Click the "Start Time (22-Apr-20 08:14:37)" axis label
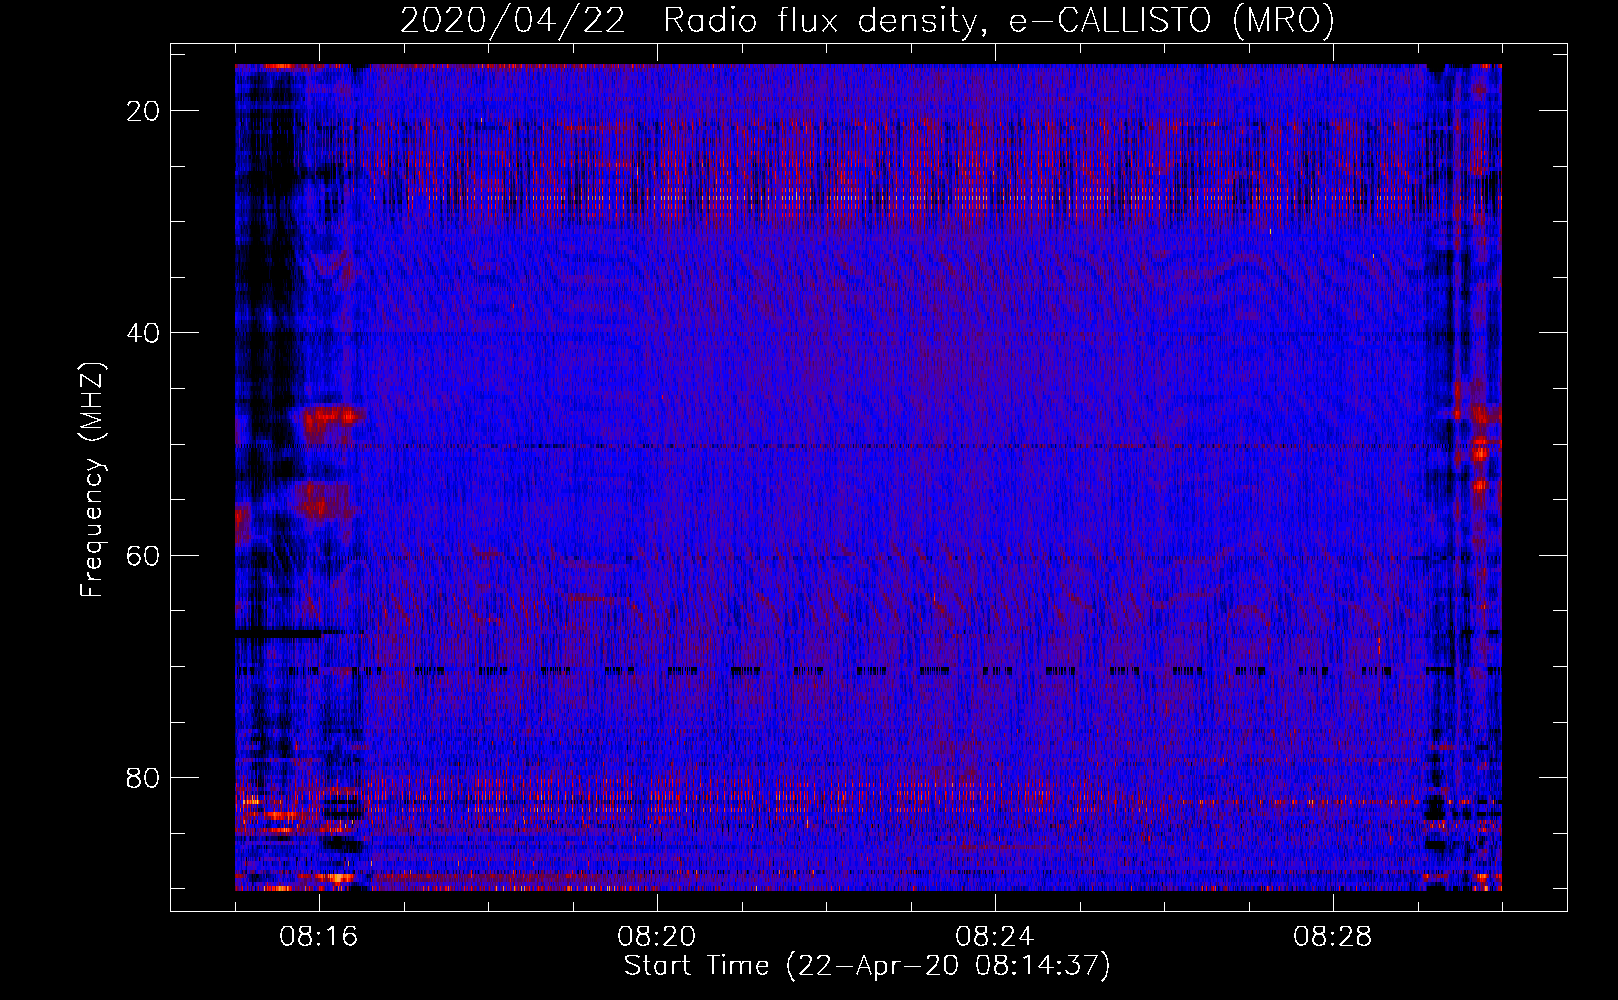The height and width of the screenshot is (1000, 1618). (867, 966)
